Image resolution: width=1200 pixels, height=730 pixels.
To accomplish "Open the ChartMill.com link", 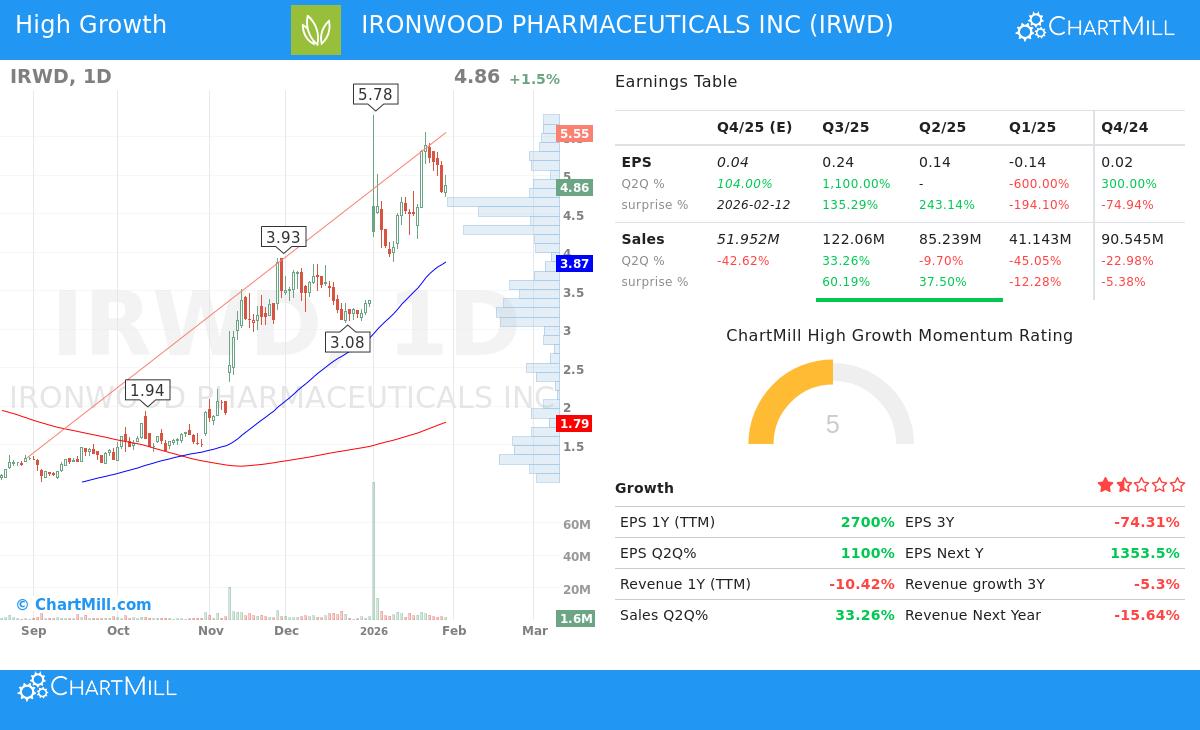I will (92, 604).
